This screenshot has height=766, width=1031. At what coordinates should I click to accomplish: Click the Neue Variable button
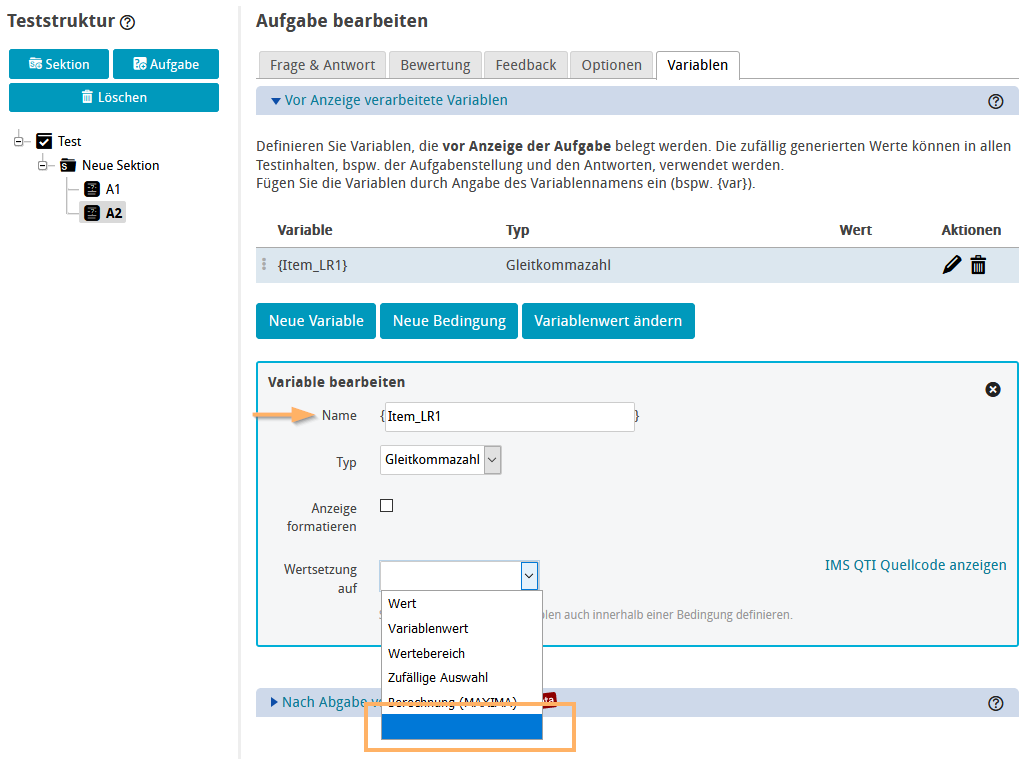coord(315,321)
